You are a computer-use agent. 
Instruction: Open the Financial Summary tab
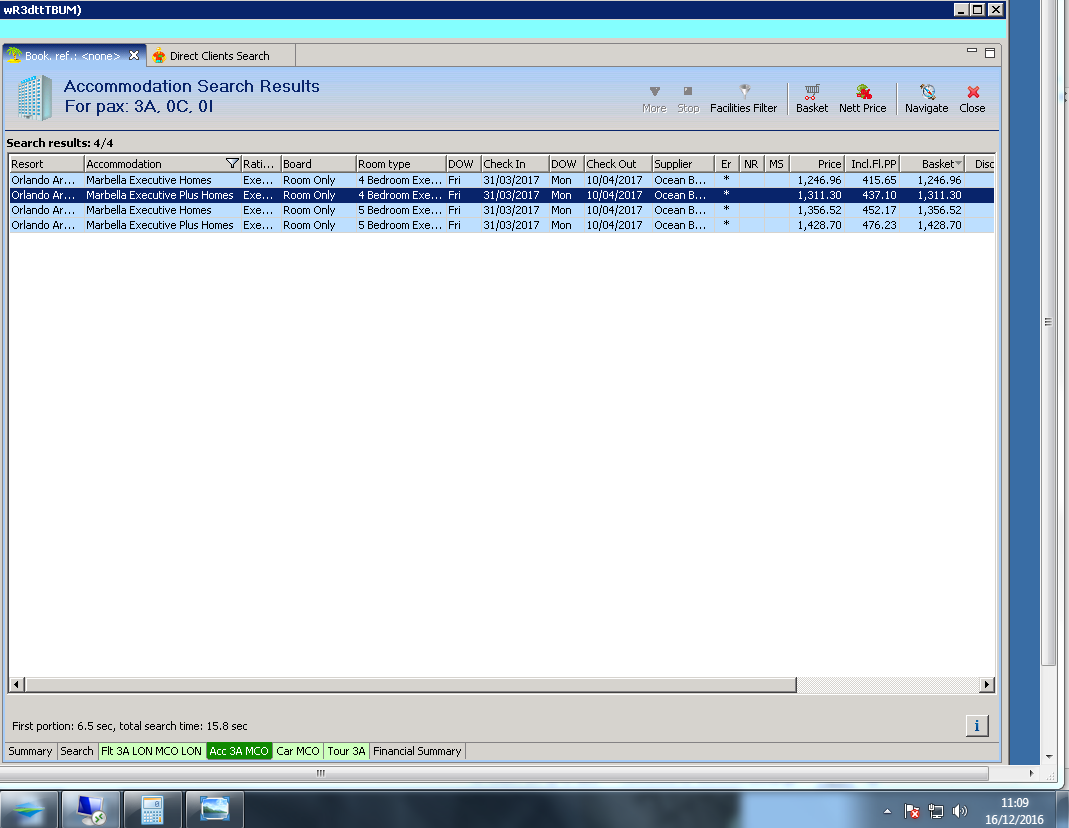tap(417, 751)
